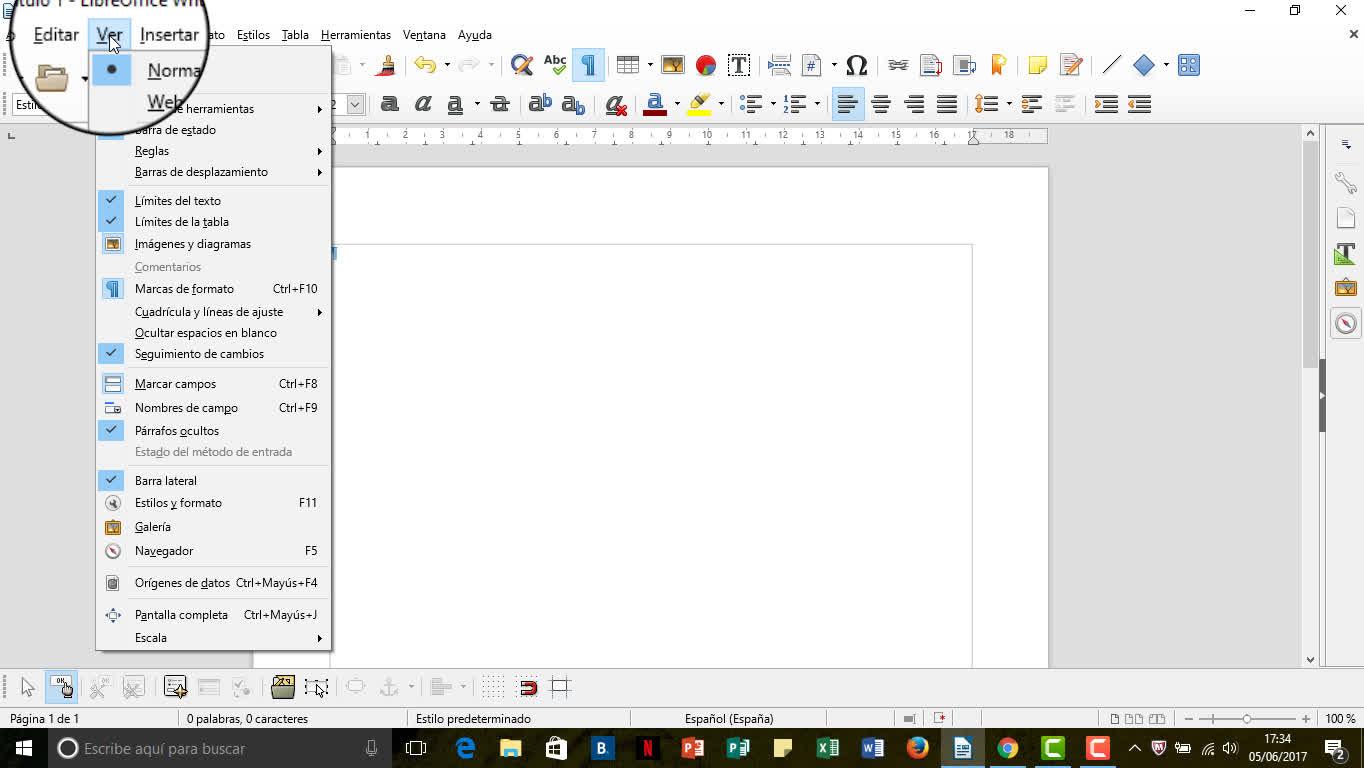Click the insert chart icon
Screen dimensions: 1364x768
(706, 66)
